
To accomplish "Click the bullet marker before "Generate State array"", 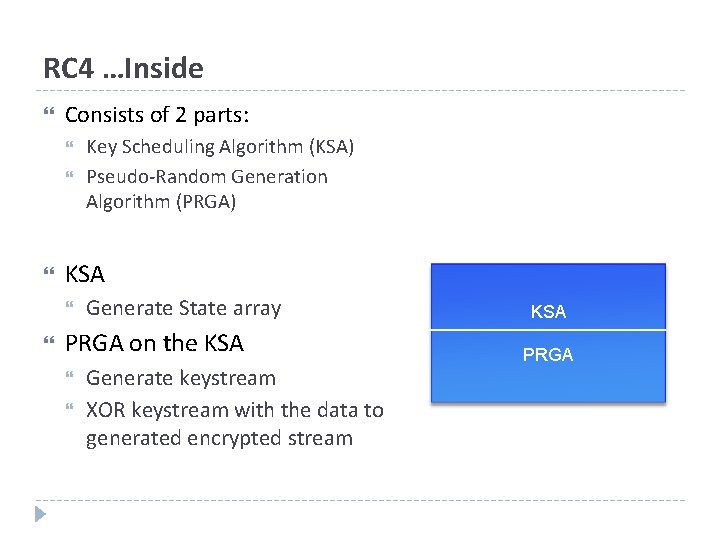I will (70, 308).
